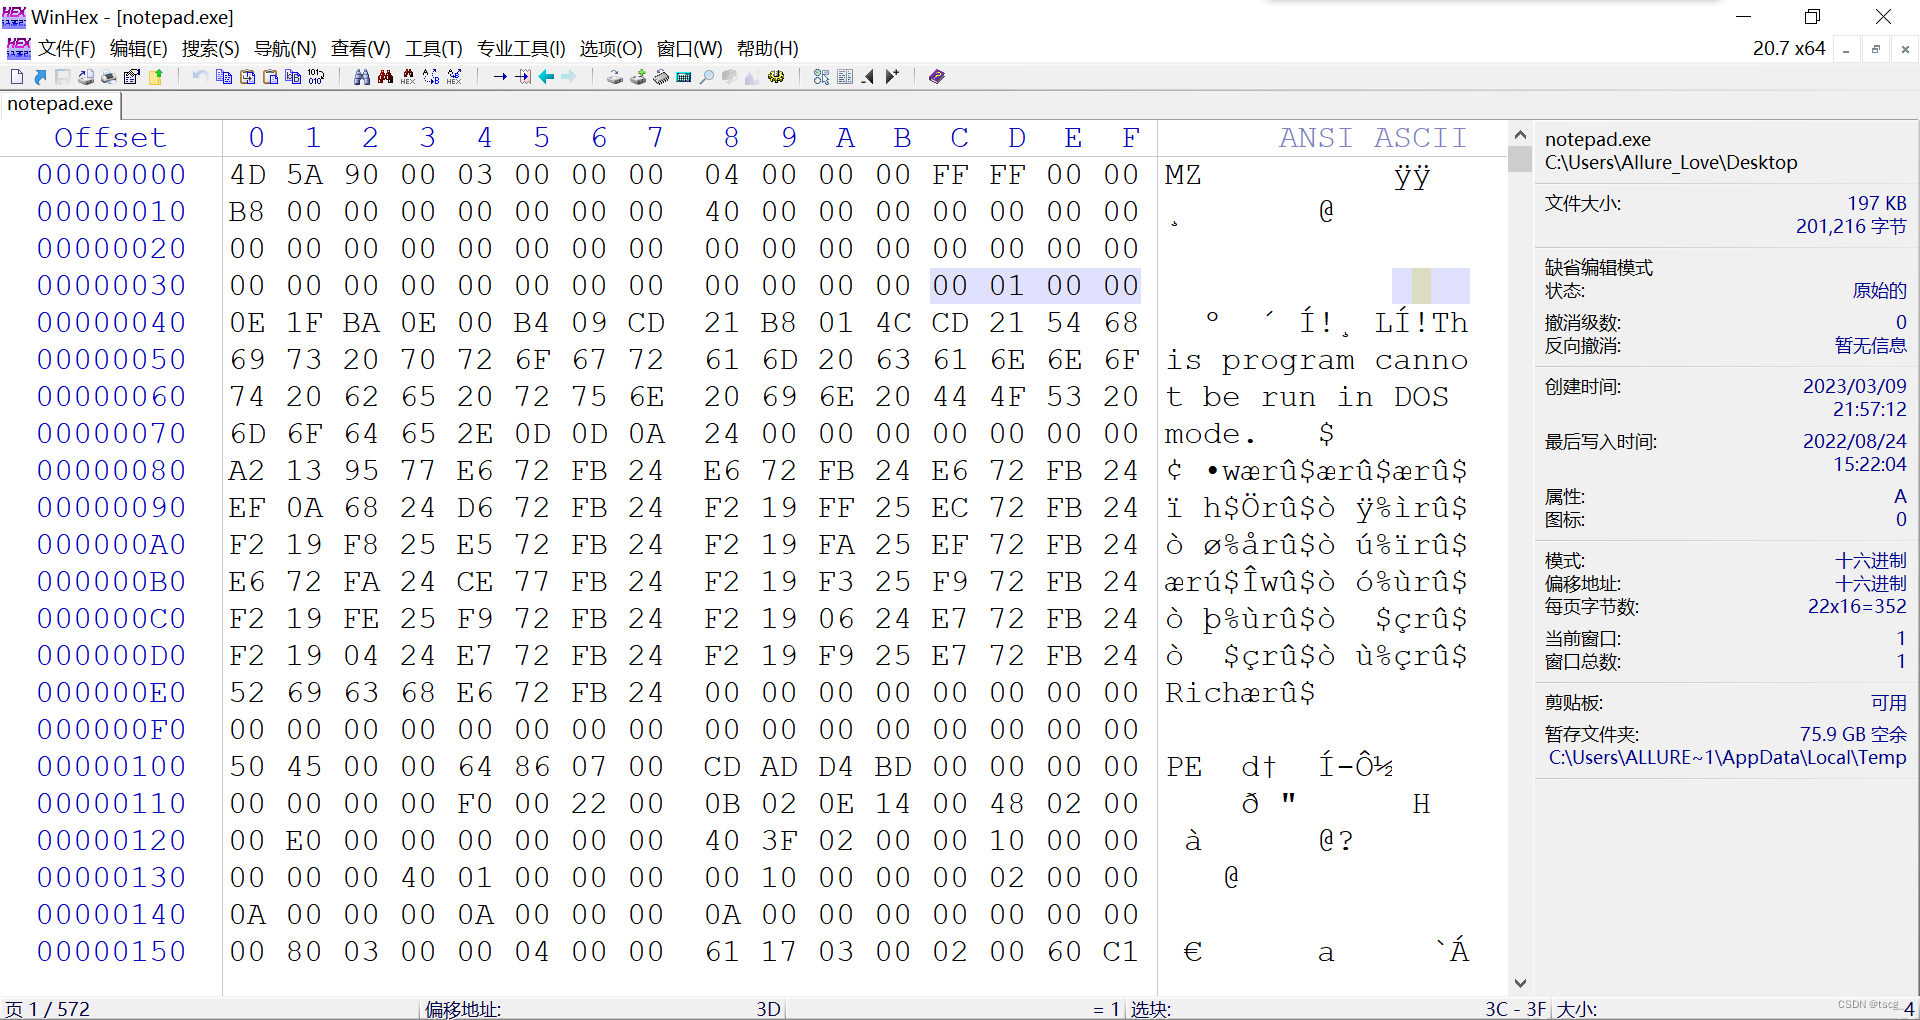Click the magnifier Analyze icon

706,77
